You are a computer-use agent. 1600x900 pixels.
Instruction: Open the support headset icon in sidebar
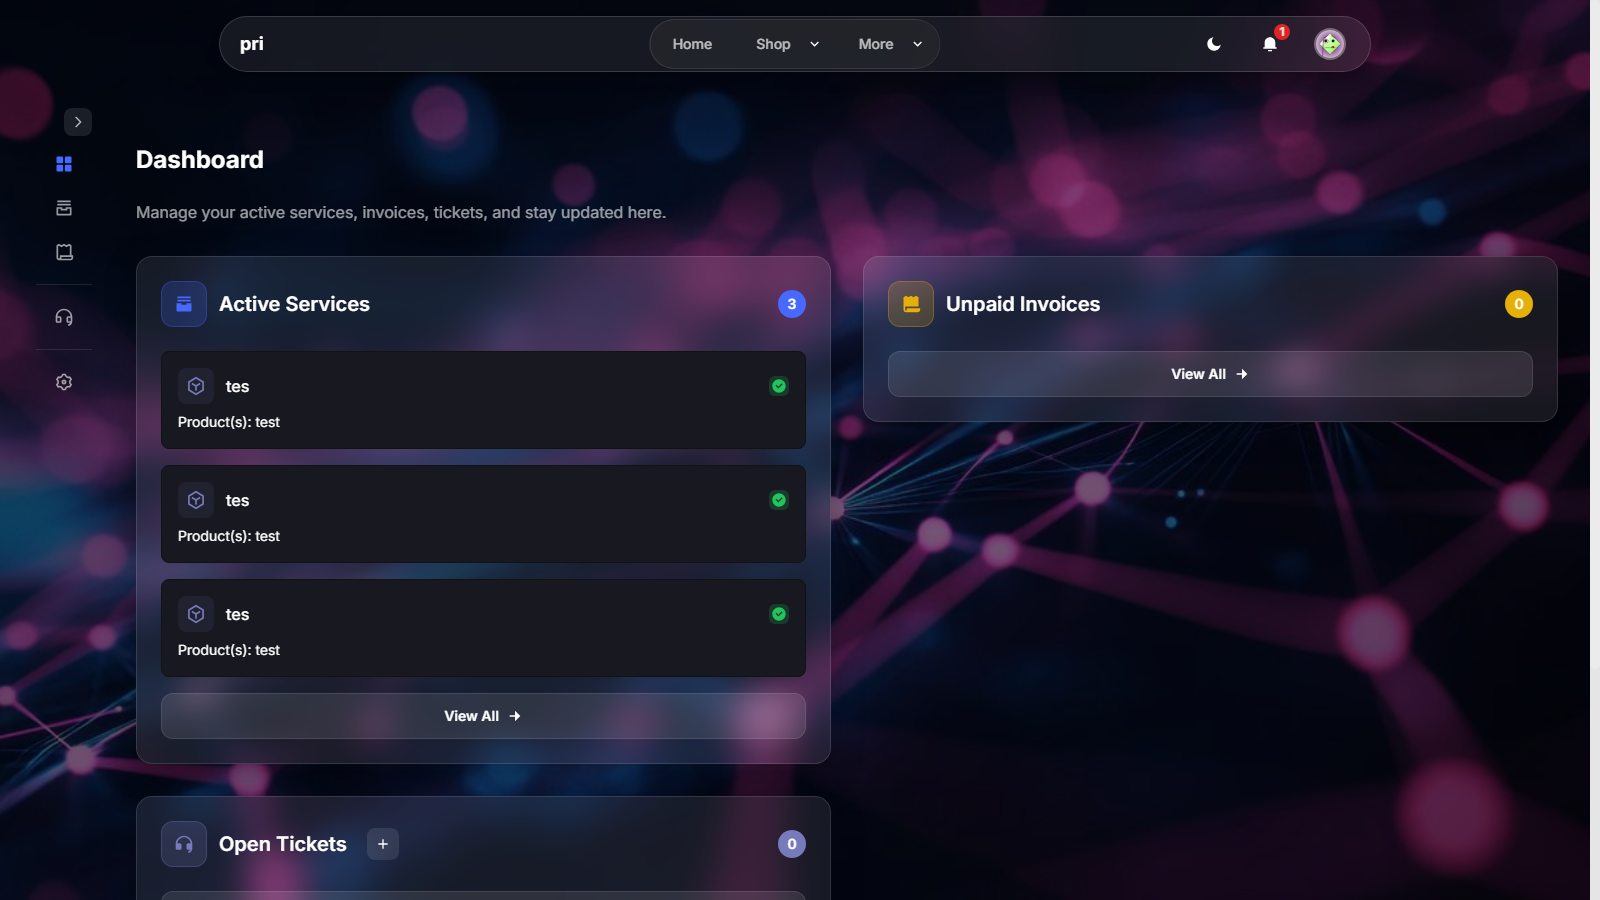(64, 318)
